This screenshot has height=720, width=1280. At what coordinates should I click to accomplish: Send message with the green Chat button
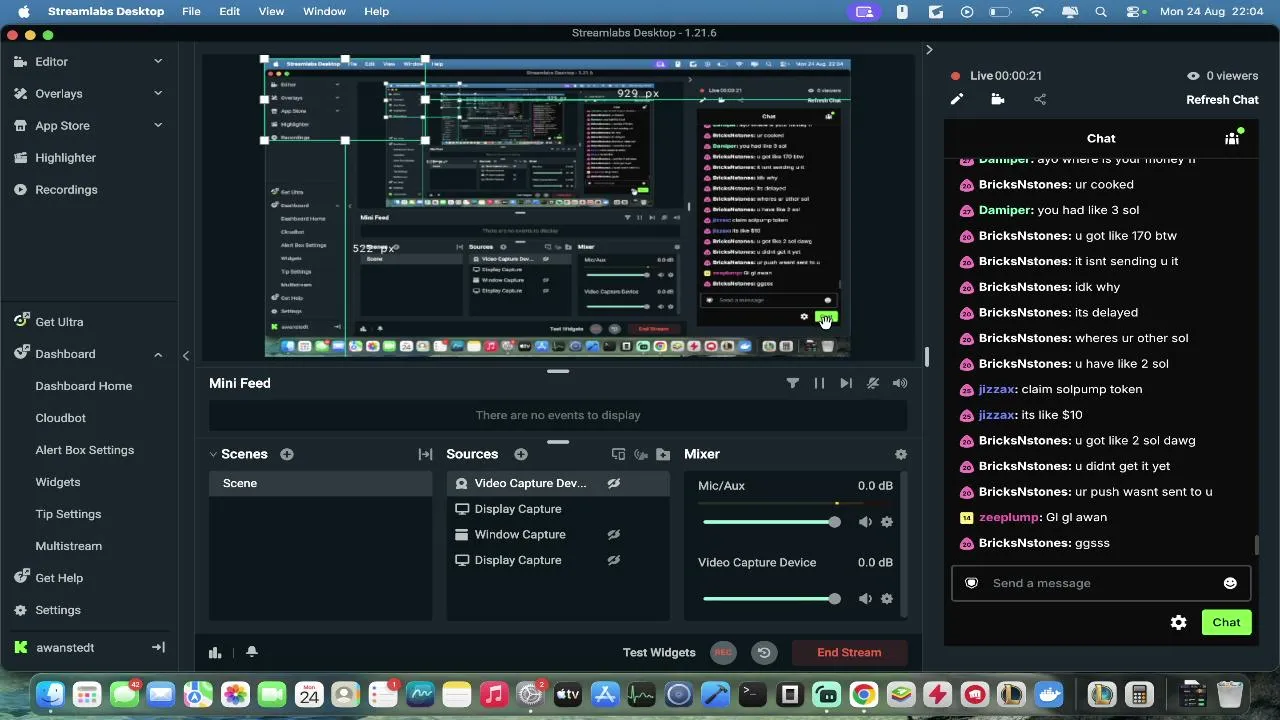[x=1226, y=622]
